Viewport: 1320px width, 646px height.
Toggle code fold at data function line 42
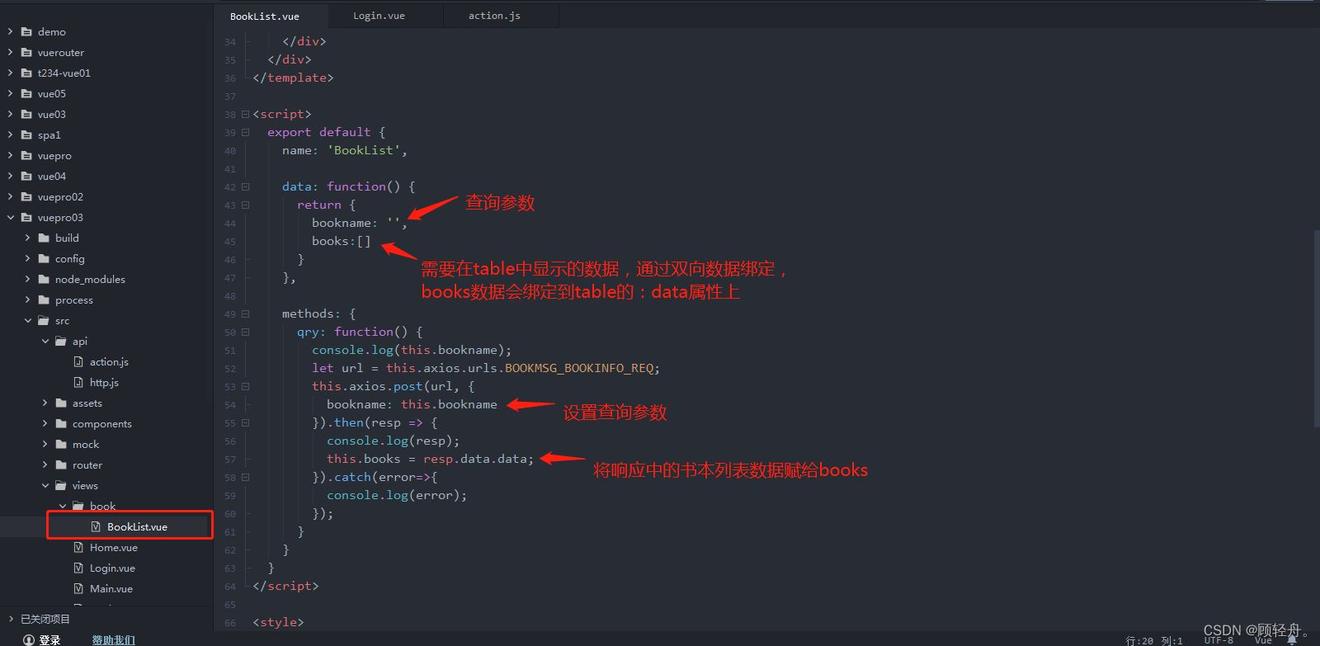(245, 187)
